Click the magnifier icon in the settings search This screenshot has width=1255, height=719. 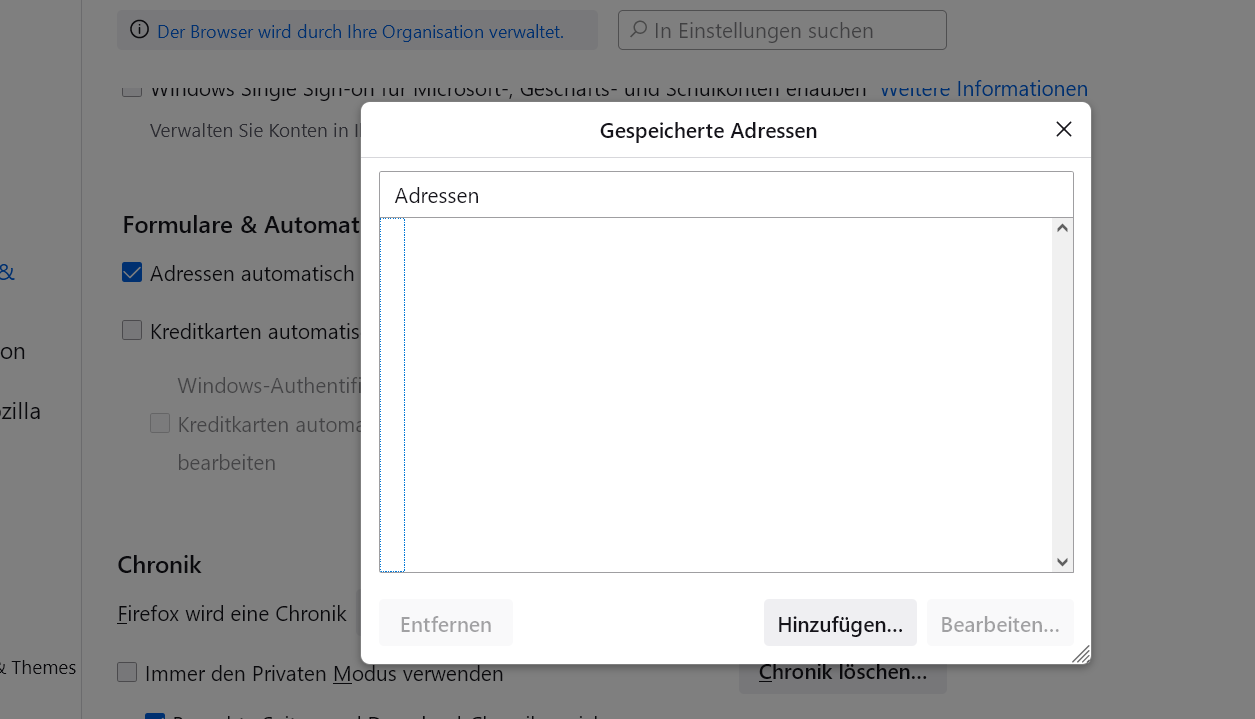pyautogui.click(x=638, y=31)
